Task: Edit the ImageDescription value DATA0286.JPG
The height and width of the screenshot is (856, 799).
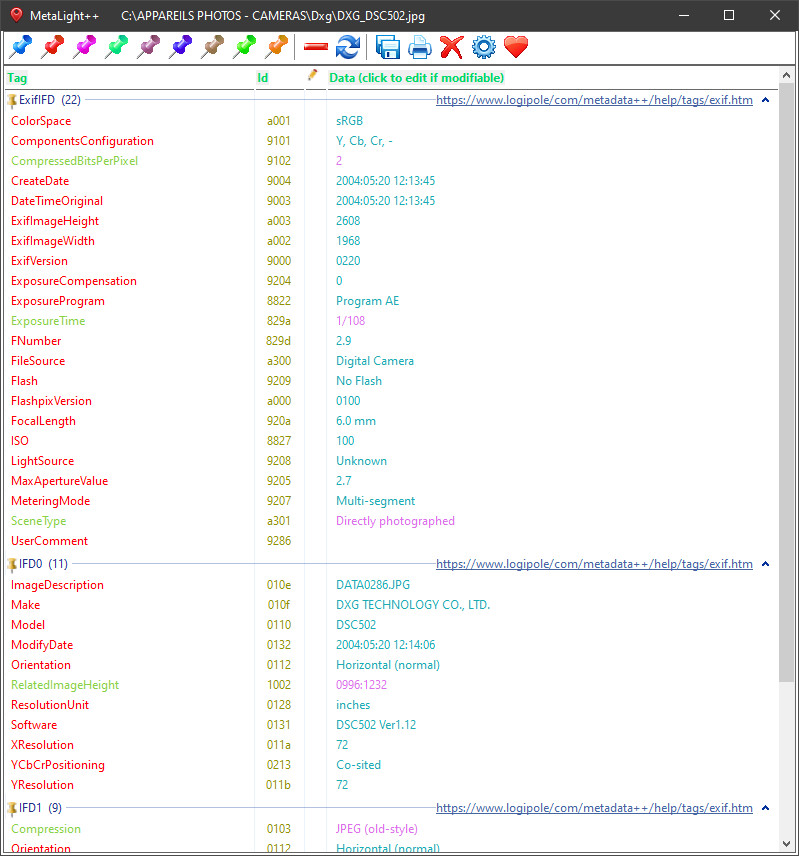Action: 373,585
